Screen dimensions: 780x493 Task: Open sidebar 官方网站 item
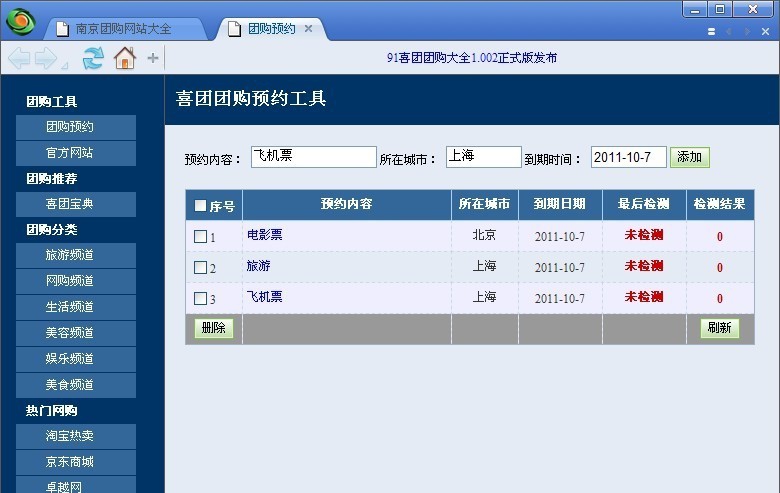(x=76, y=153)
